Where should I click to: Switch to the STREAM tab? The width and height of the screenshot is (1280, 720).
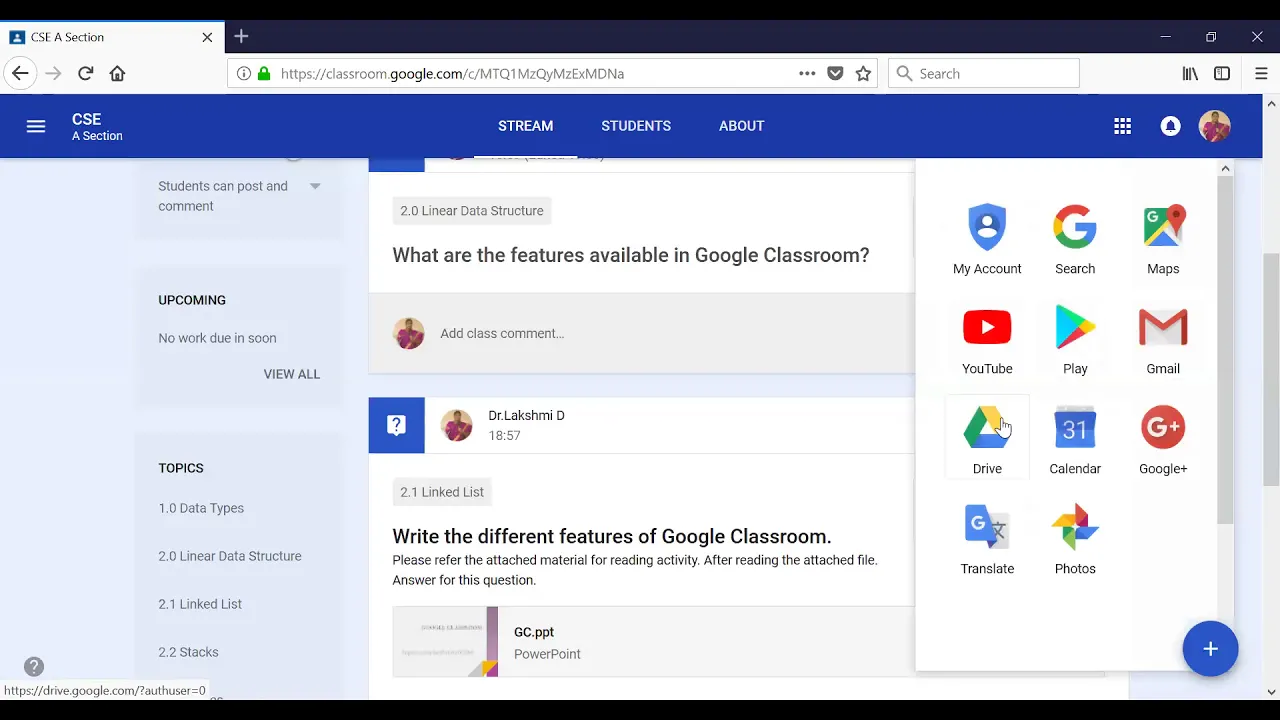[525, 126]
